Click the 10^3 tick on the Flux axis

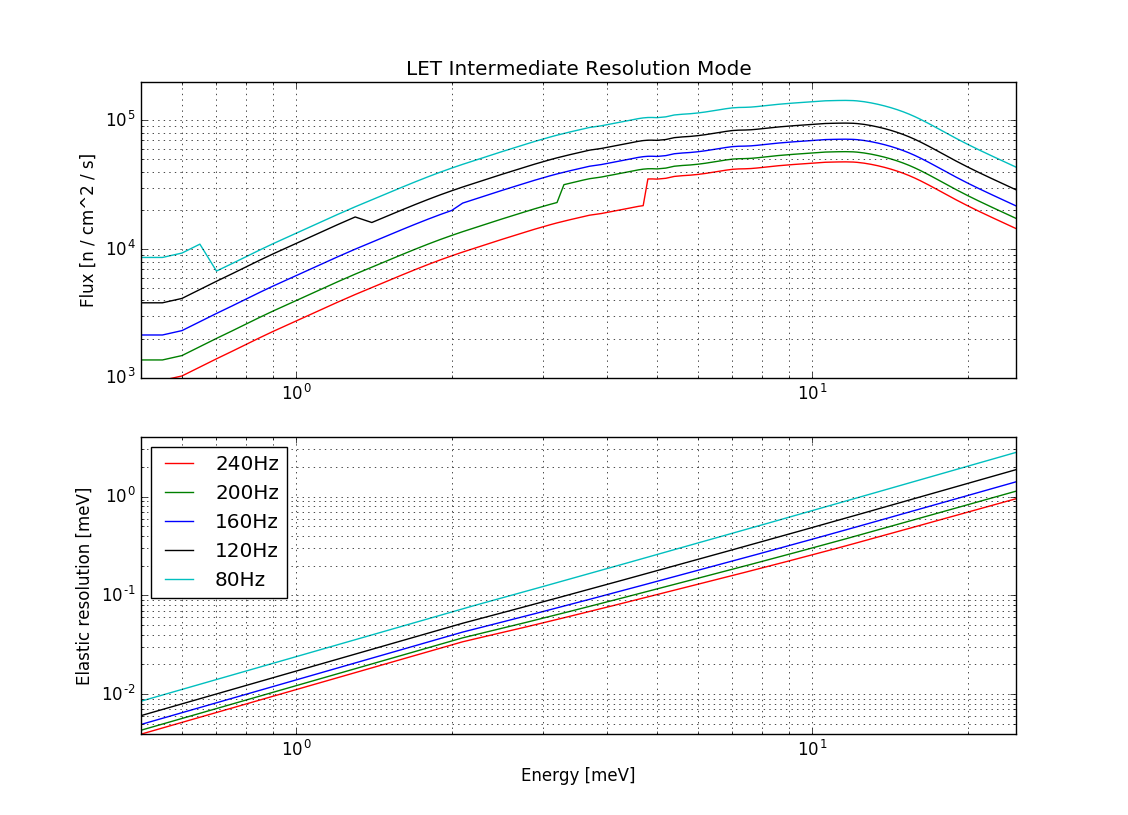click(120, 377)
